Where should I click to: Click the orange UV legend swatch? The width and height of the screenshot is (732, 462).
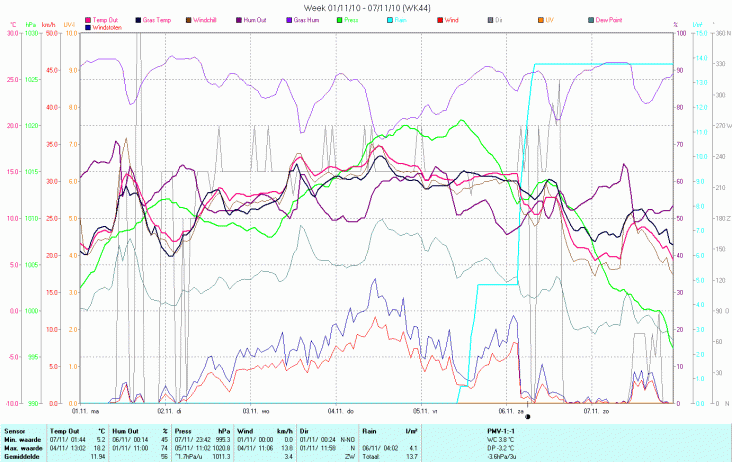(541, 20)
